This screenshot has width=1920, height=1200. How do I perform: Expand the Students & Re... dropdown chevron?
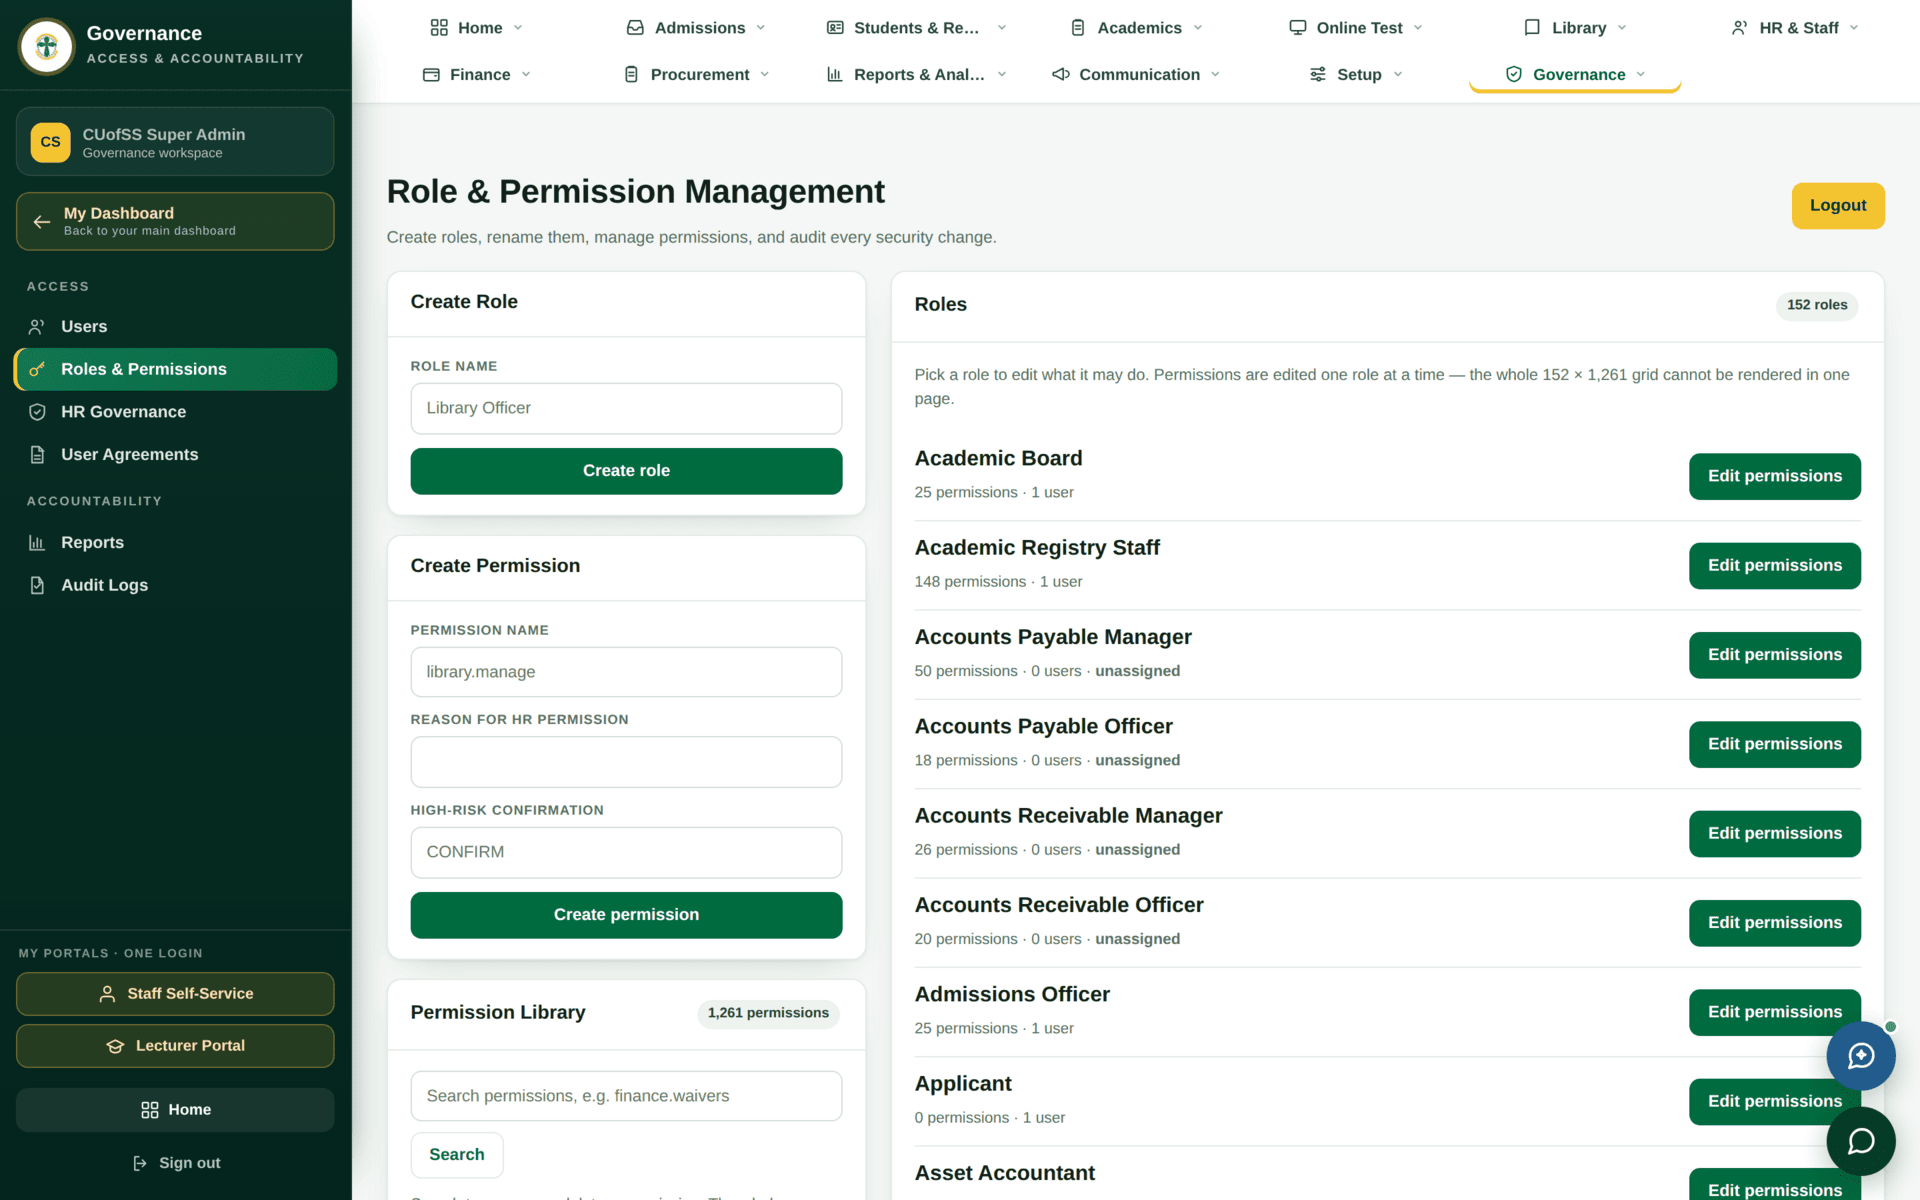1002,28
